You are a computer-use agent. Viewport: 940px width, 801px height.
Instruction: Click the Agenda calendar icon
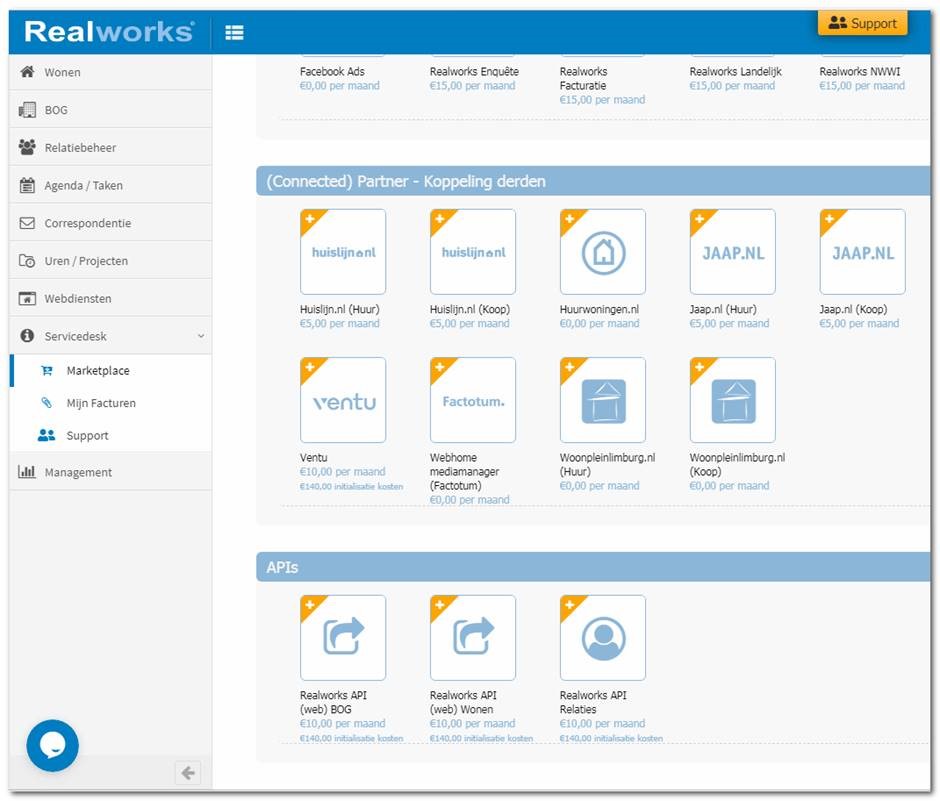pyautogui.click(x=27, y=185)
